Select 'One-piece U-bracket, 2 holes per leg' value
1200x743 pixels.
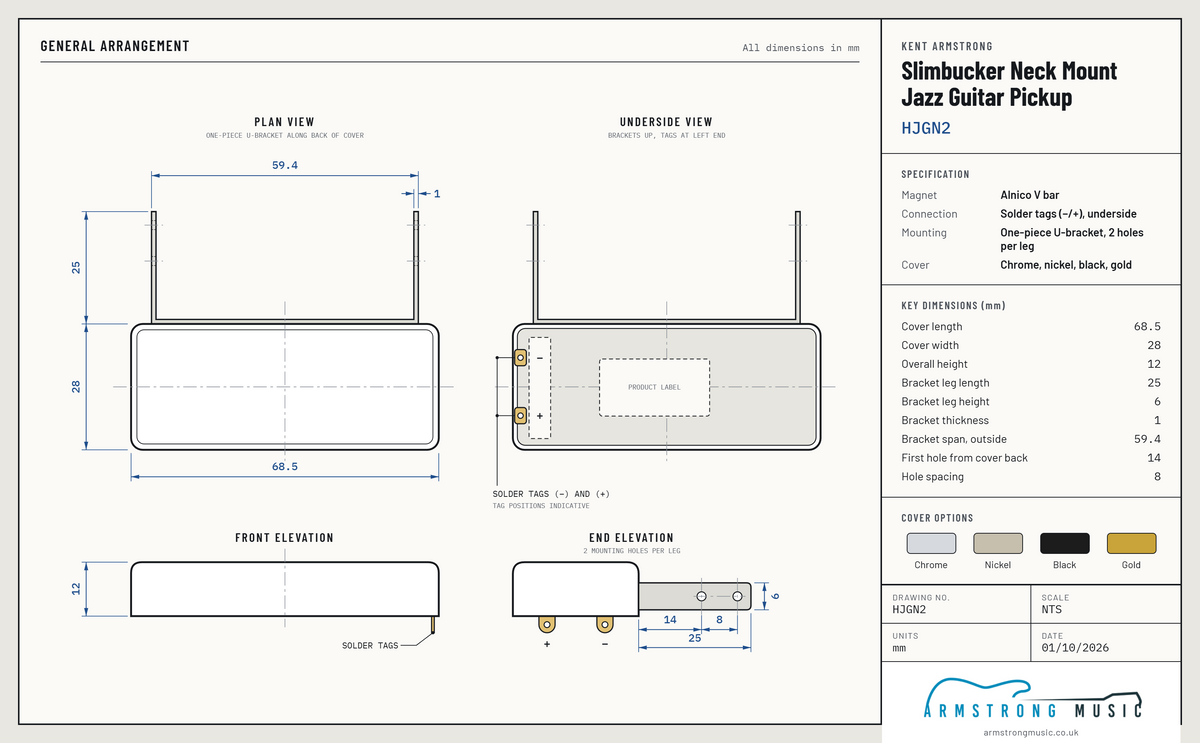(1072, 239)
